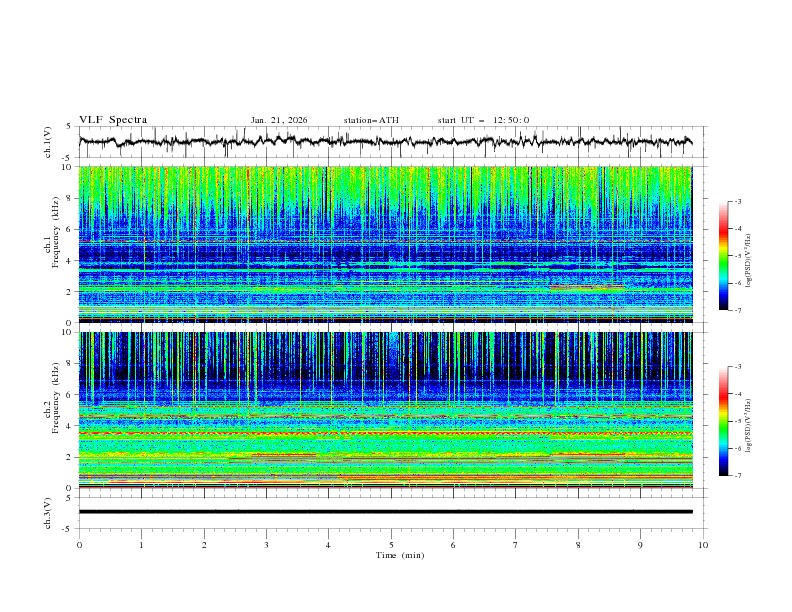Click the 'ch.1(V)' waveform axis label
Screen dimensions: 792x612
click(48, 142)
